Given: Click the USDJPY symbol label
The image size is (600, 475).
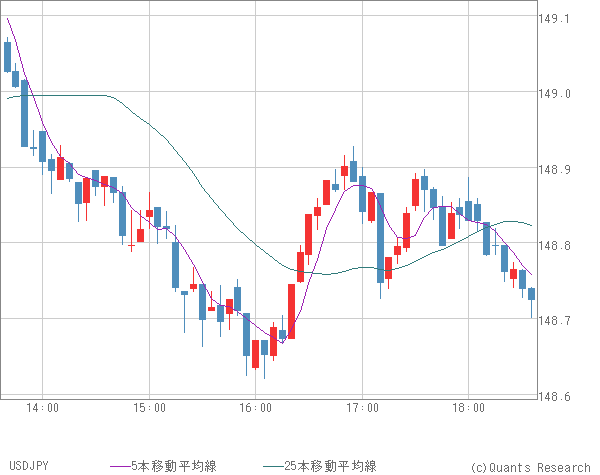Looking at the screenshot, I should click(x=29, y=466).
